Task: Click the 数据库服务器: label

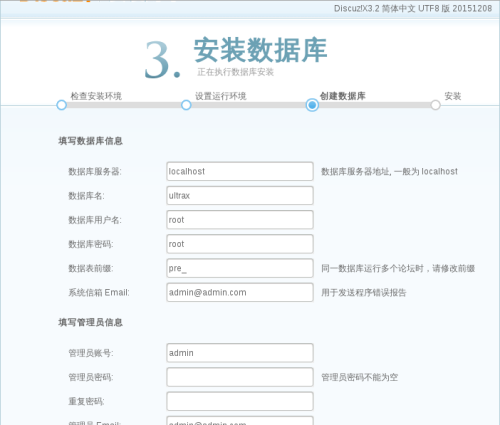Action: 95,172
